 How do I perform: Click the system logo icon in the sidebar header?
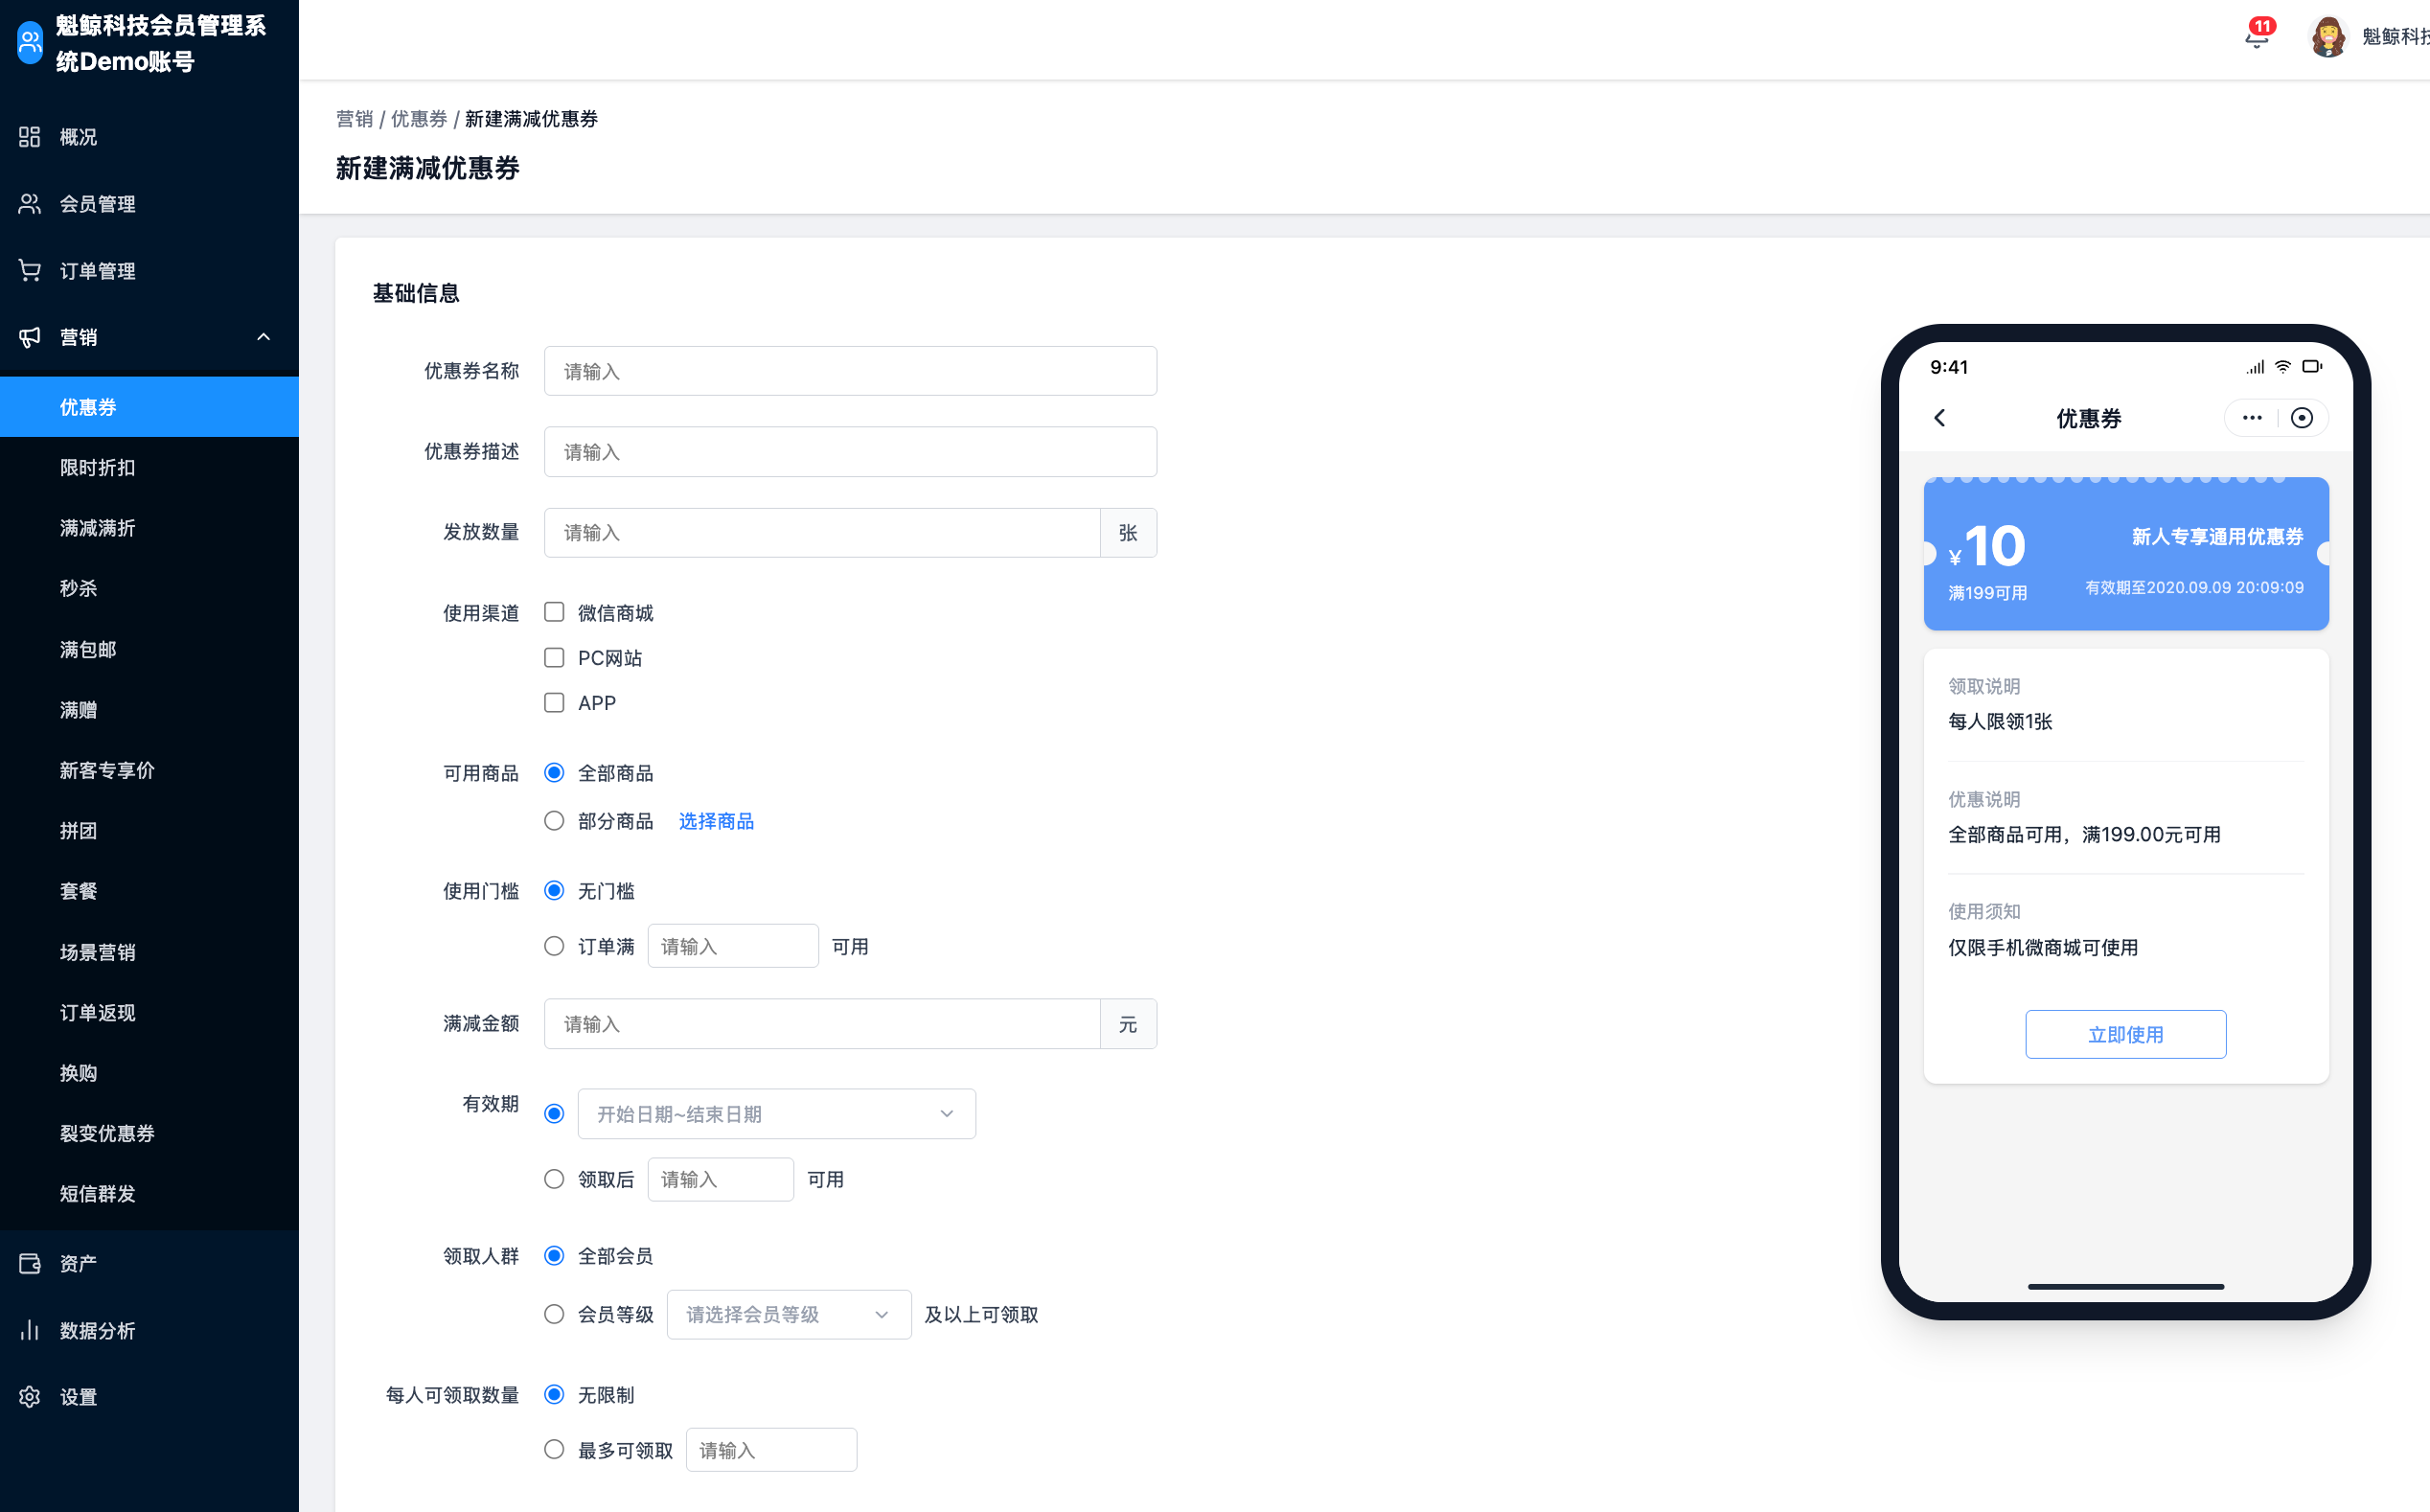click(x=30, y=43)
